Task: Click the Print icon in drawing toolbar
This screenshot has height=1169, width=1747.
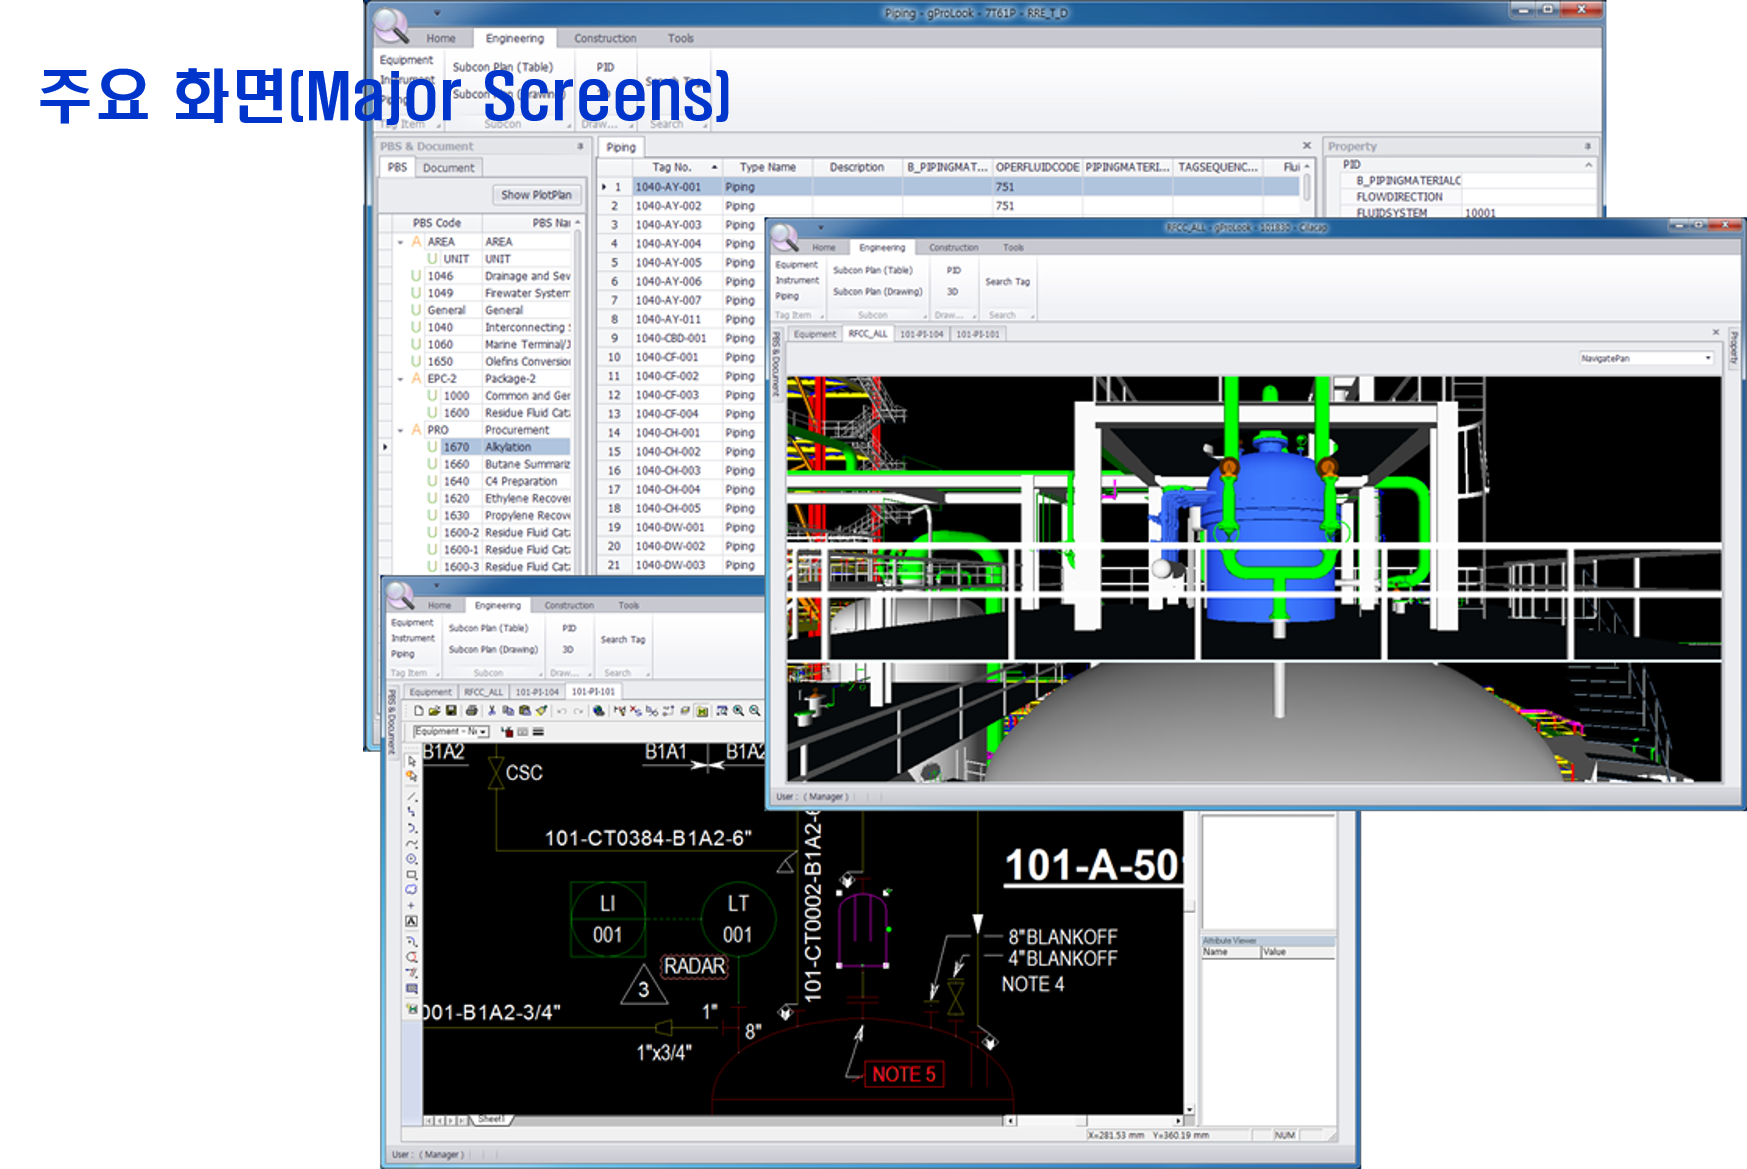Action: pos(472,711)
